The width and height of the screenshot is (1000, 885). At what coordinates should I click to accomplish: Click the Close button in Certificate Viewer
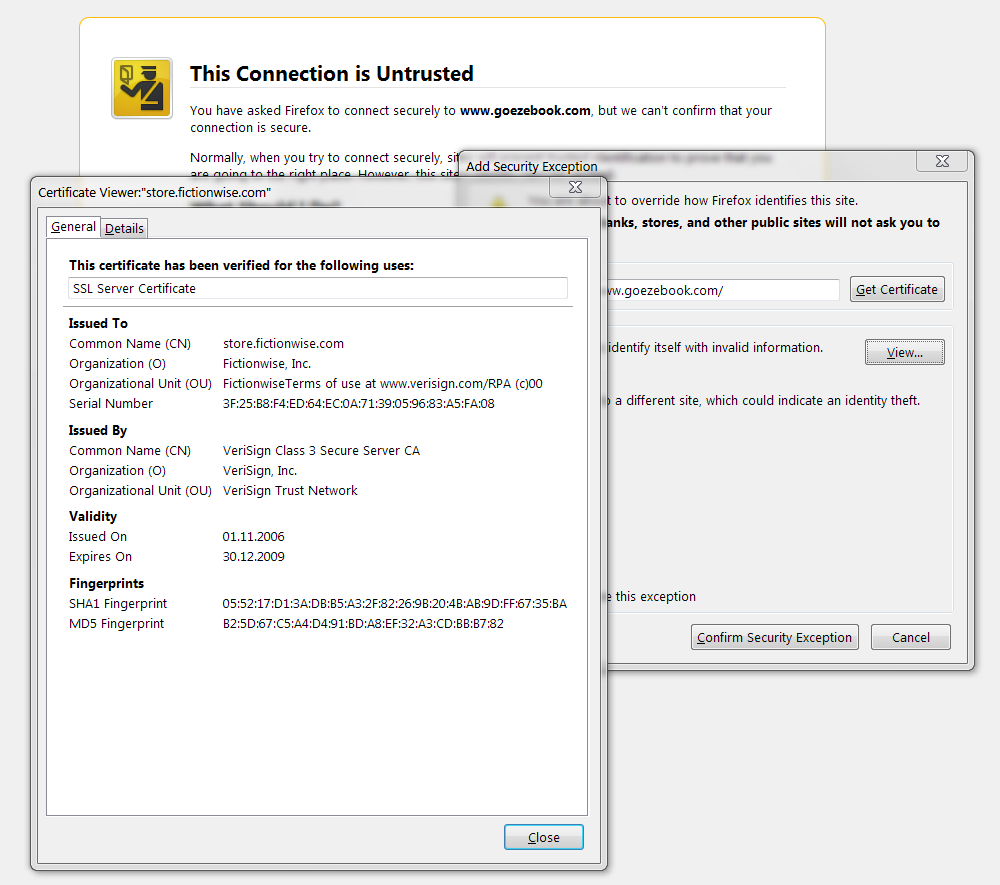[543, 837]
